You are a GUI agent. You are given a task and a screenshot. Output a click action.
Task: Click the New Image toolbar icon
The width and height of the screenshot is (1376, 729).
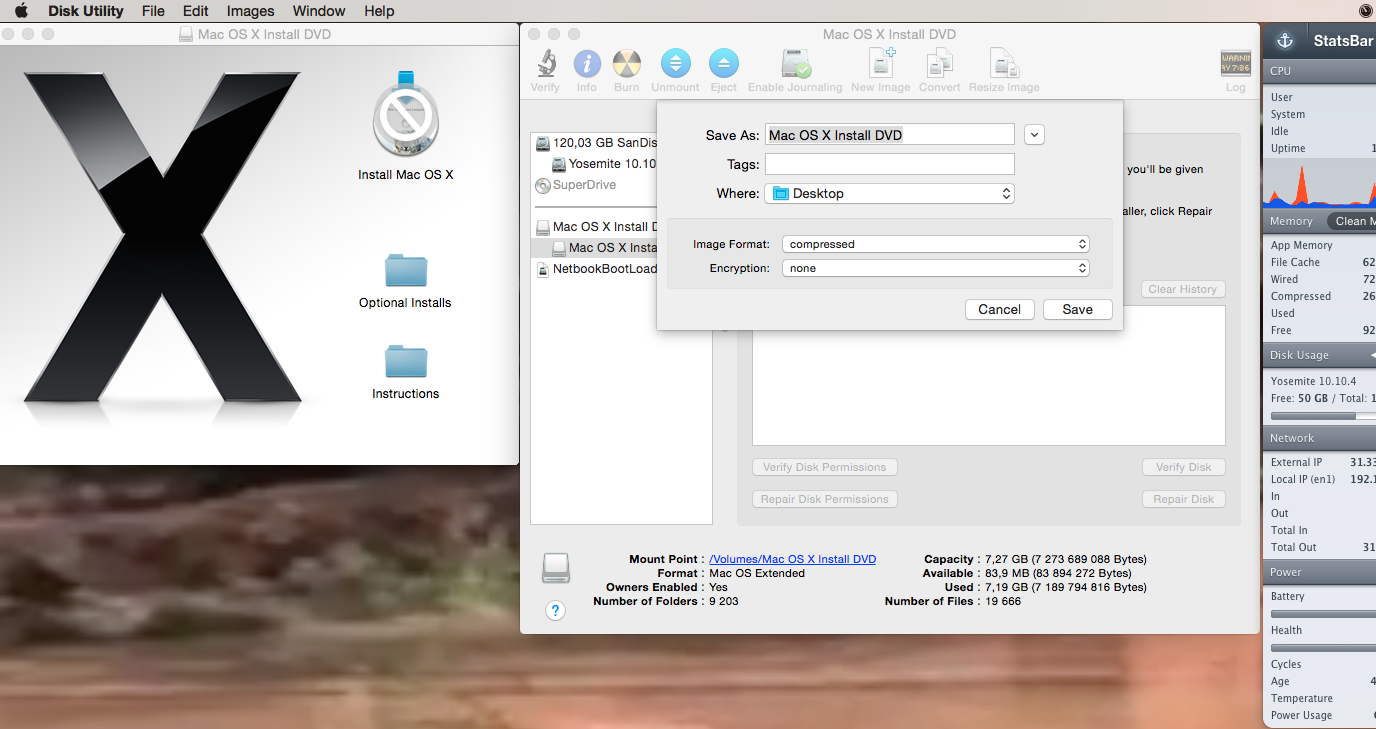(x=881, y=64)
